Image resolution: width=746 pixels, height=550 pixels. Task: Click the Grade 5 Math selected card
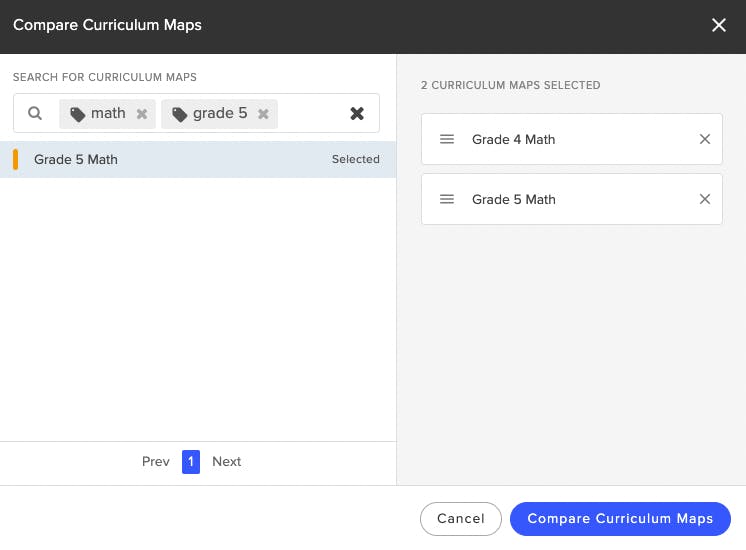pyautogui.click(x=570, y=199)
